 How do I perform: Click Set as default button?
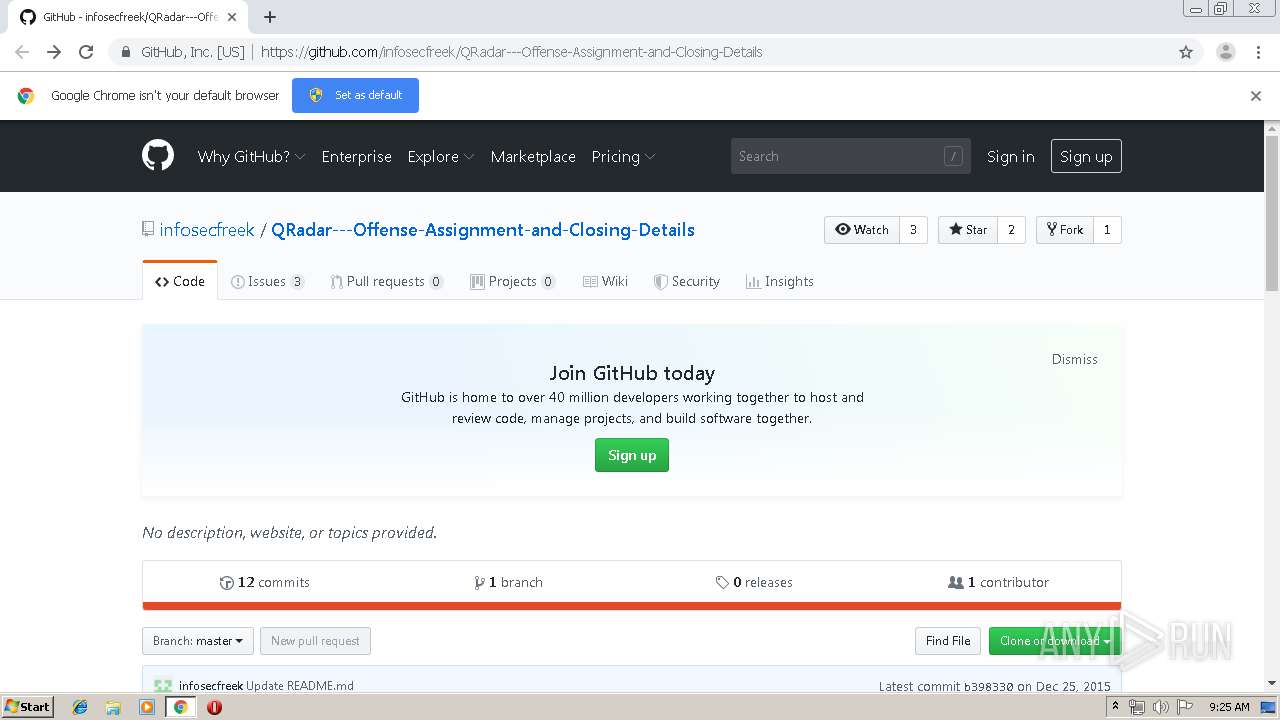(355, 95)
